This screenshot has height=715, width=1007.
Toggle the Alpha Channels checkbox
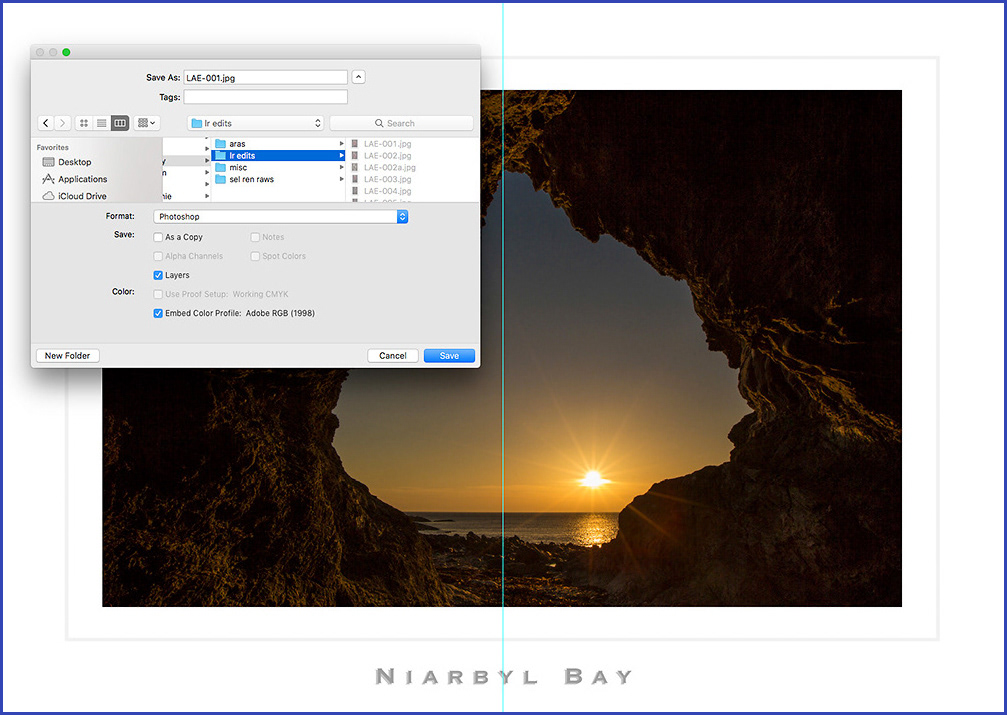point(158,256)
